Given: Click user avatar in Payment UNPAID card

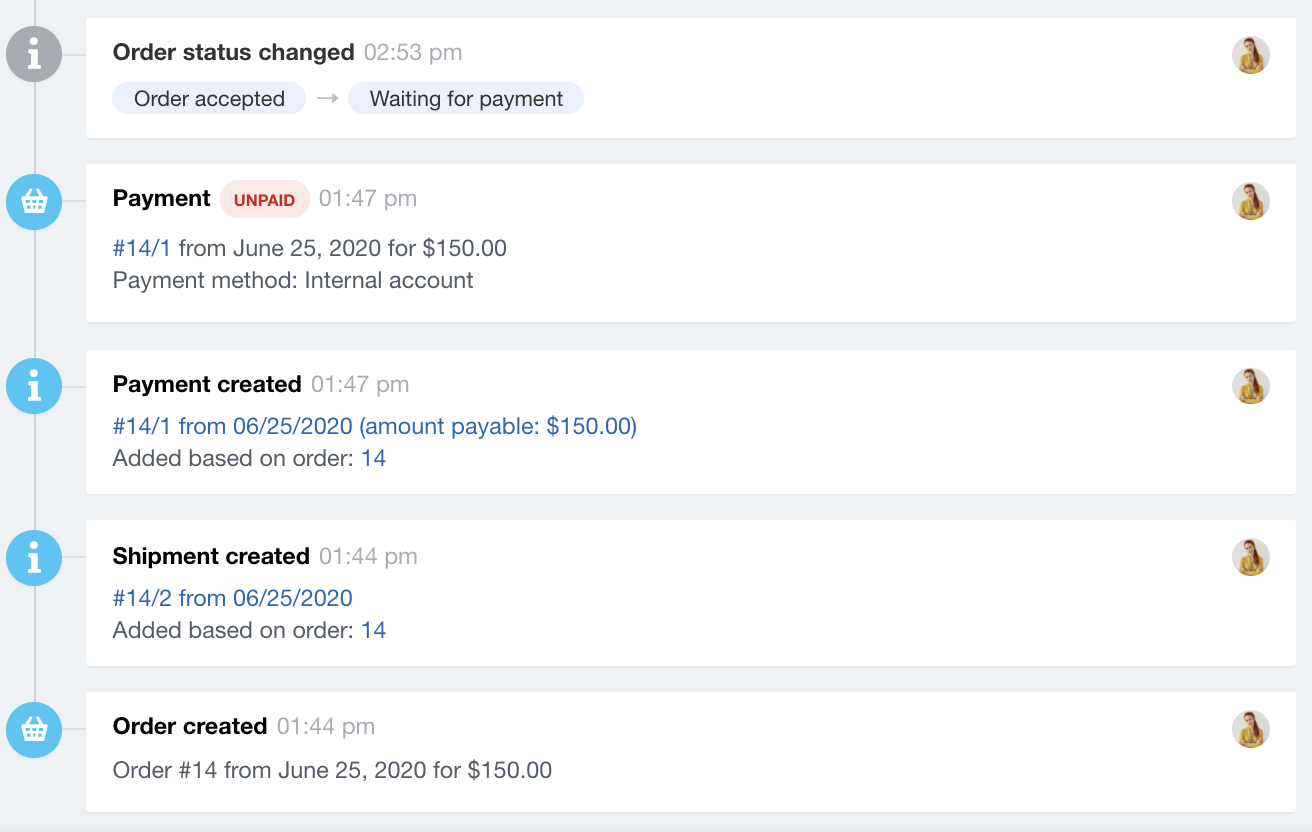Looking at the screenshot, I should pyautogui.click(x=1251, y=201).
